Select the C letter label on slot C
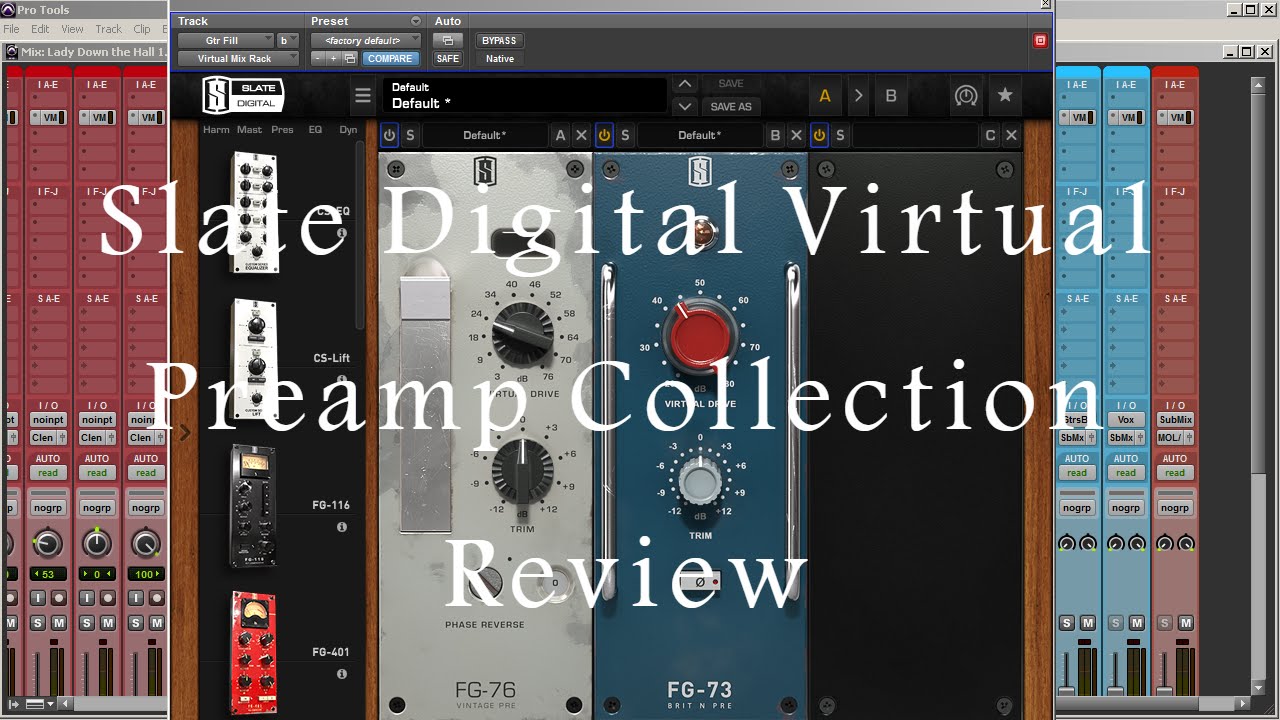The image size is (1280, 720). tap(990, 135)
